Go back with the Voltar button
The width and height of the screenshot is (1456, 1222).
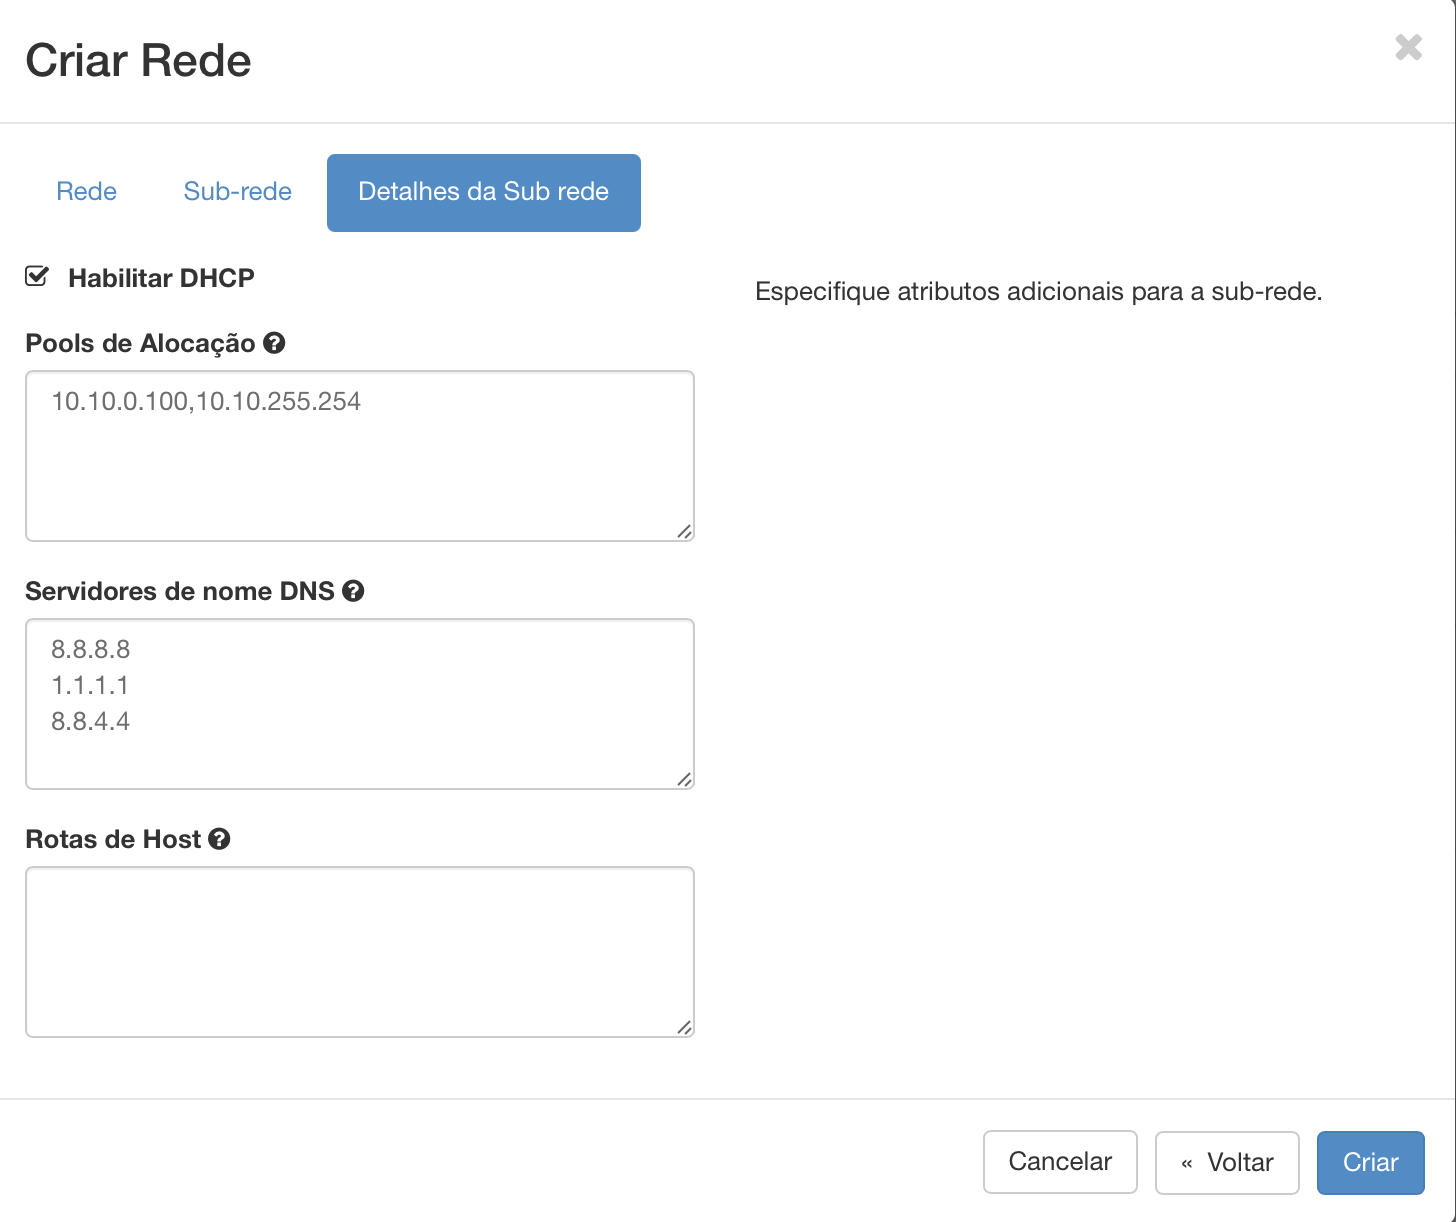(1227, 1162)
